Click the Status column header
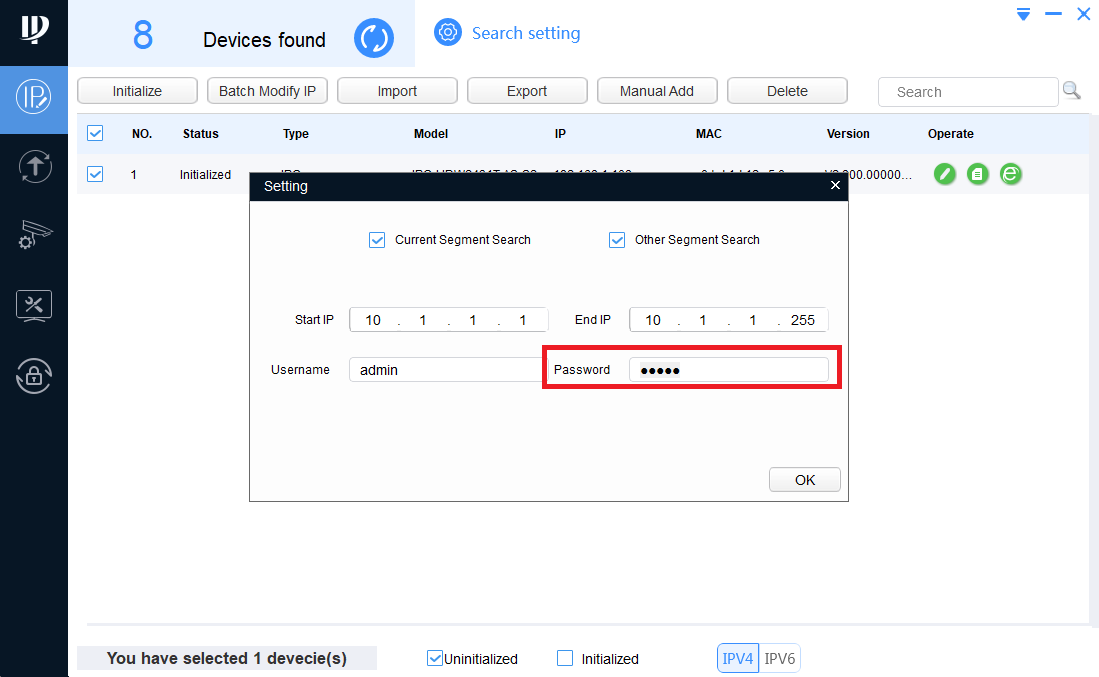Image resolution: width=1099 pixels, height=677 pixels. 200,133
